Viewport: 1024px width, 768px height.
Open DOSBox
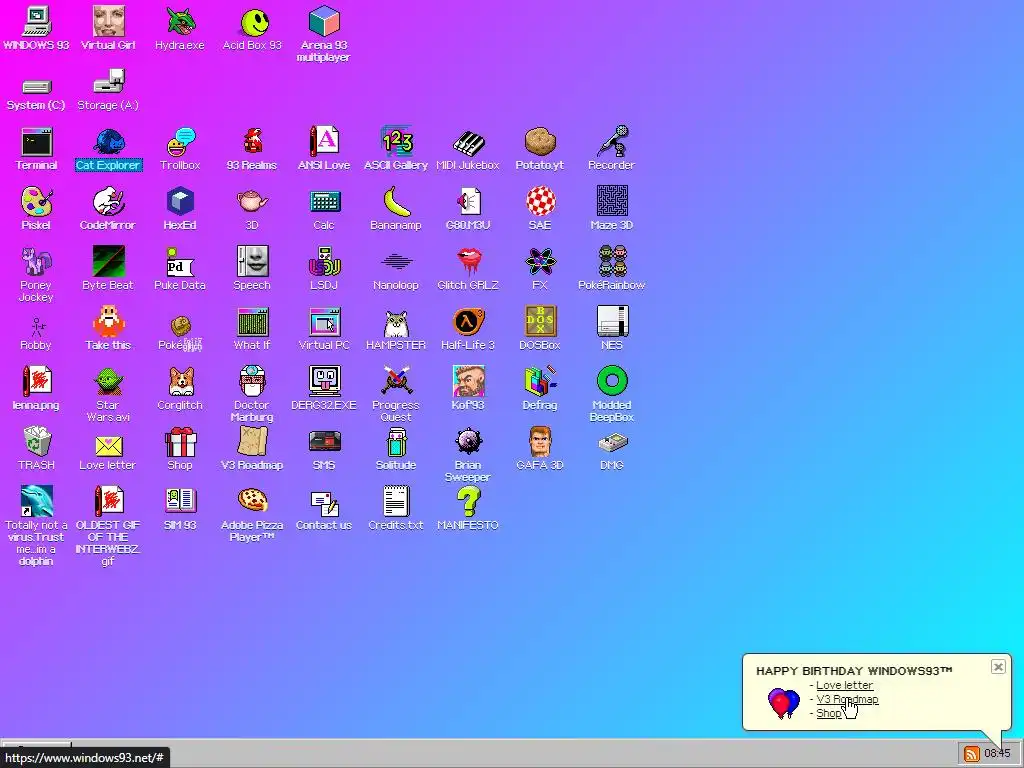539,323
